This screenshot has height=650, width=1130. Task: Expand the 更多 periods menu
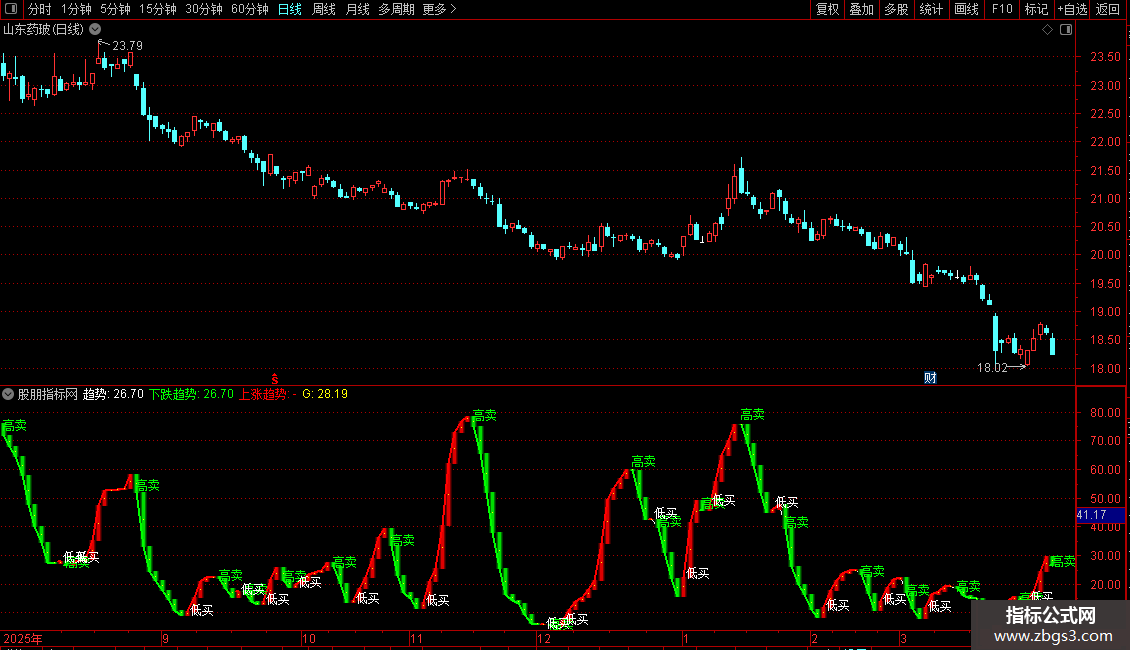pyautogui.click(x=440, y=9)
